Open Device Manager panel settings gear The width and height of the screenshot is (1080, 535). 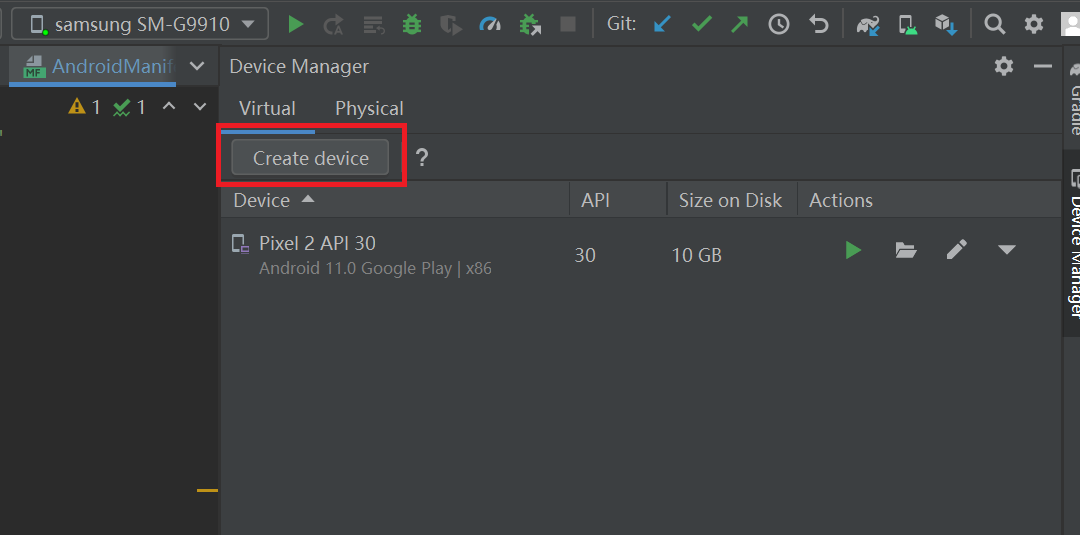pos(1004,66)
